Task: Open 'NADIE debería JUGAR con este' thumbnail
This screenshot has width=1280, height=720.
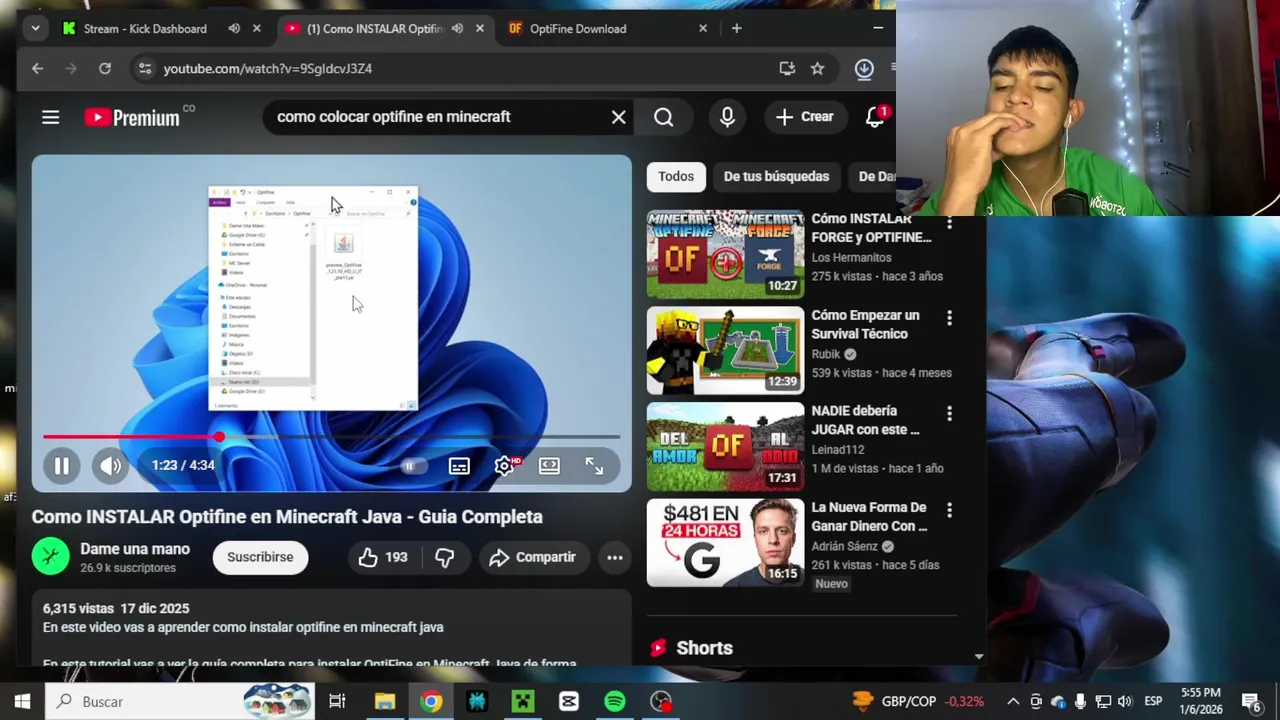Action: (x=725, y=447)
